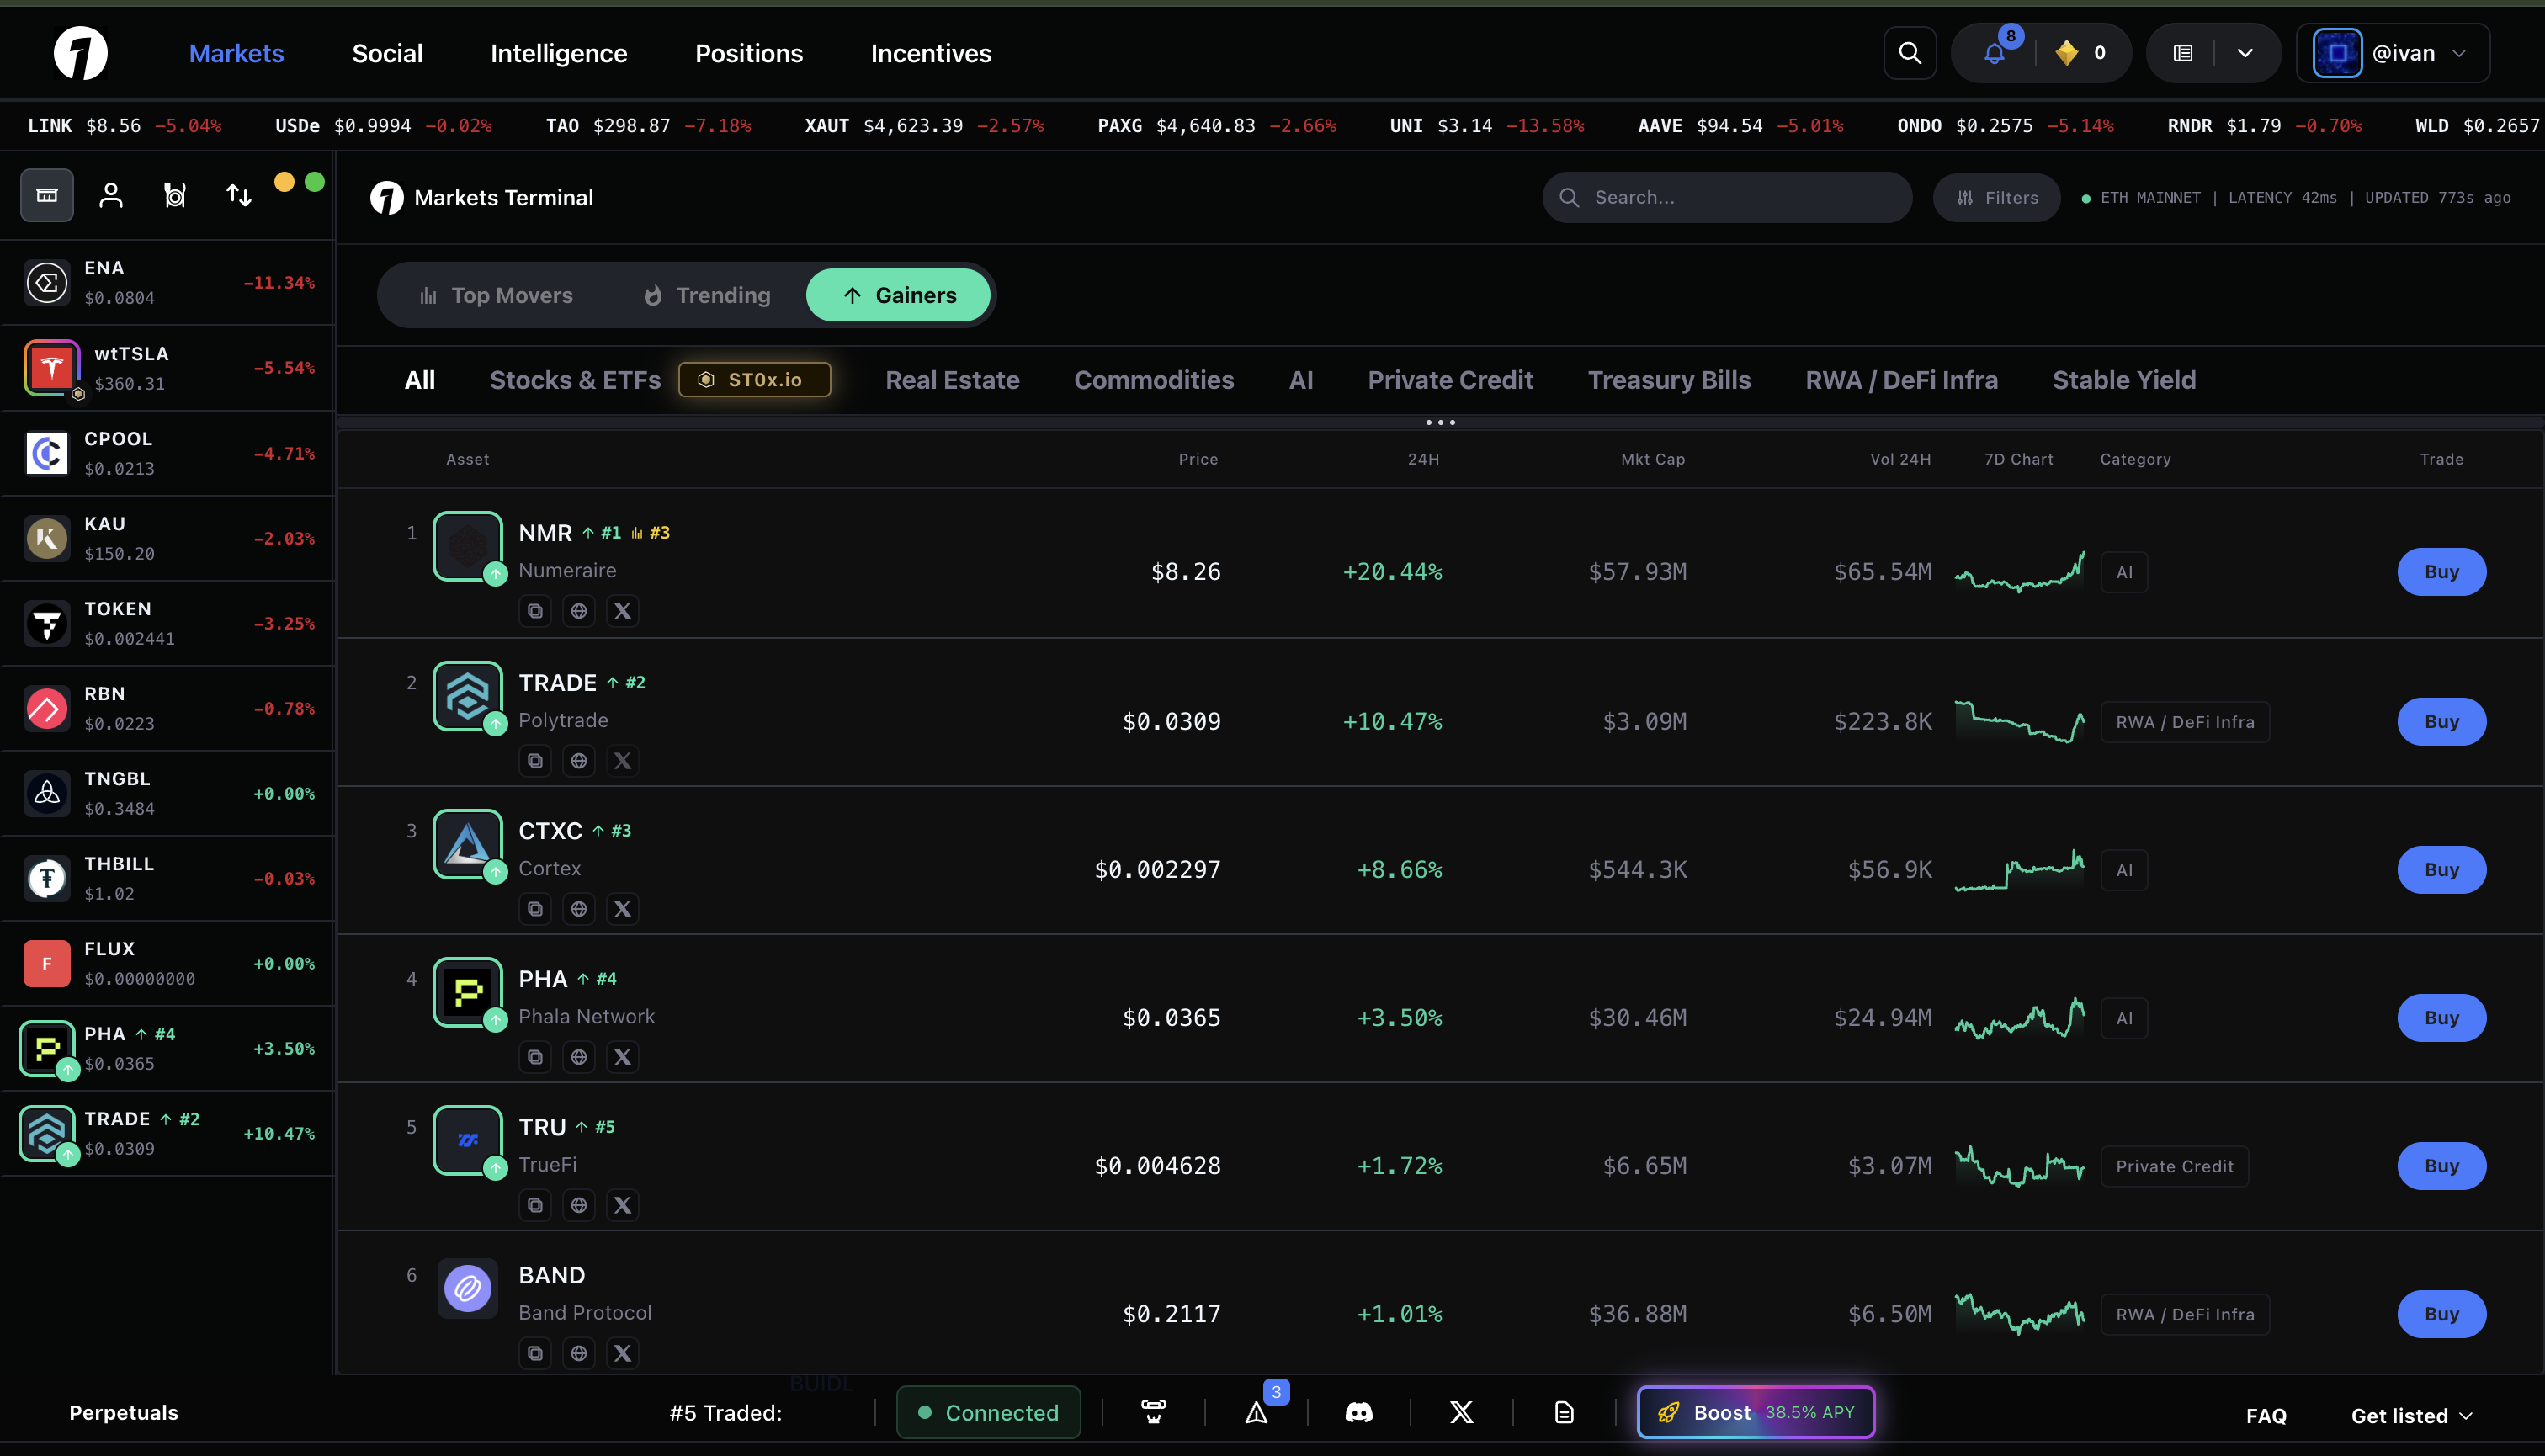Sort by Mkt Cap column header
Screen dimensions: 2545x1456
coord(1652,459)
